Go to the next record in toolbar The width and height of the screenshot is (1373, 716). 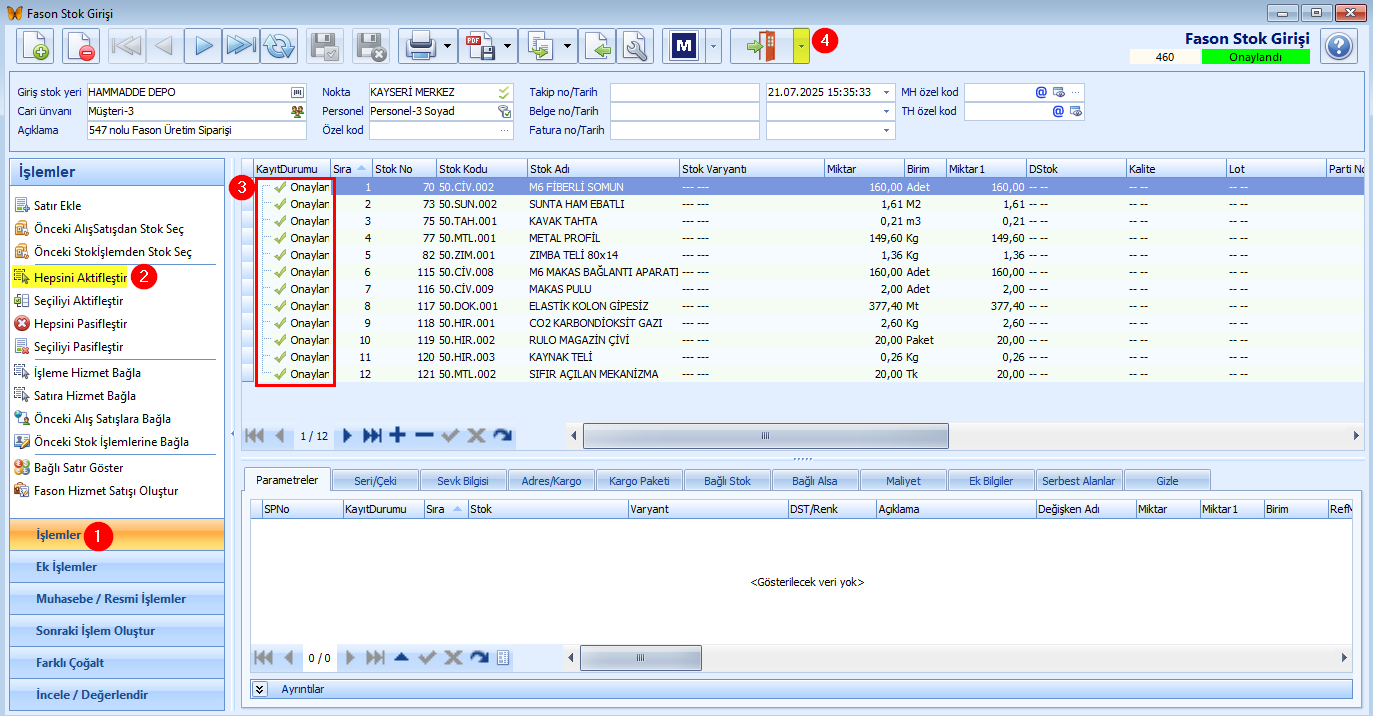[203, 46]
